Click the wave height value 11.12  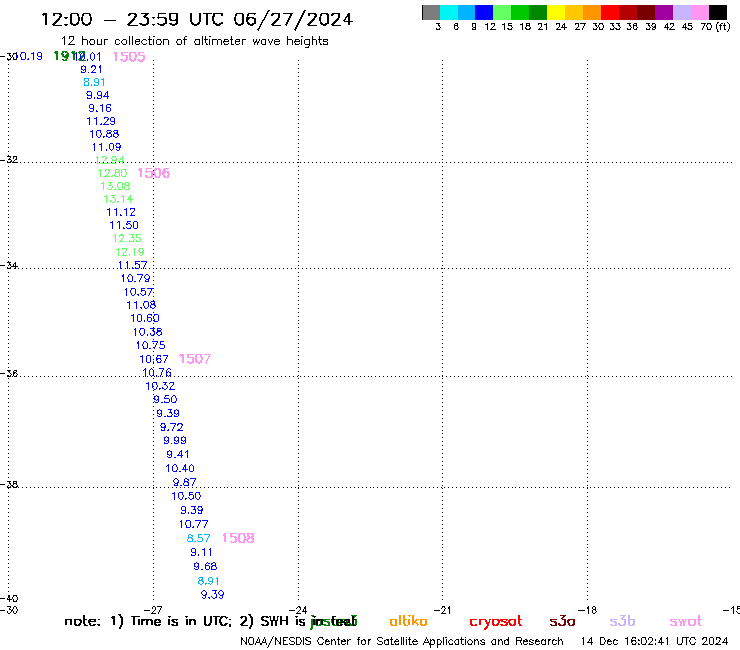tap(121, 212)
